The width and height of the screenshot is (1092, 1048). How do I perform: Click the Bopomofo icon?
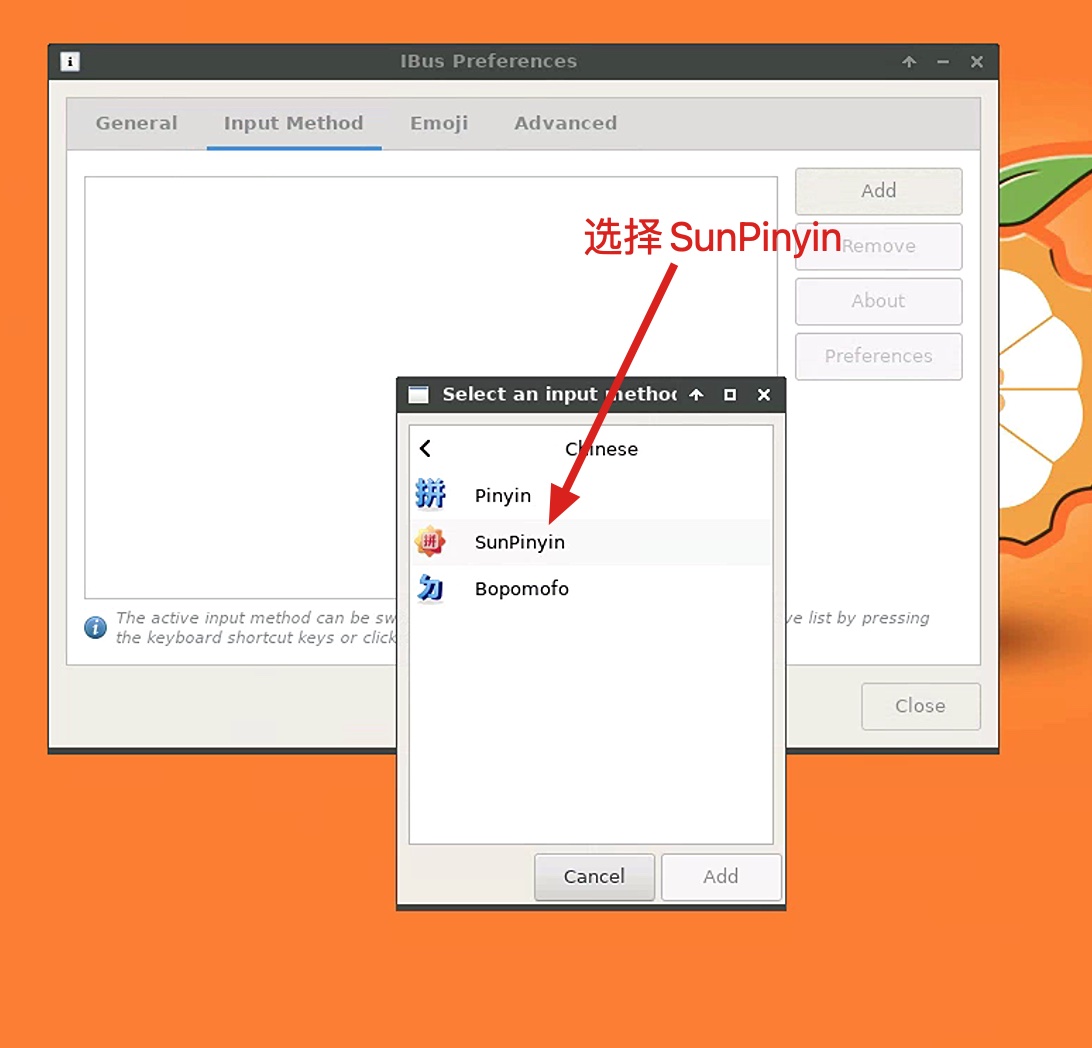[430, 588]
